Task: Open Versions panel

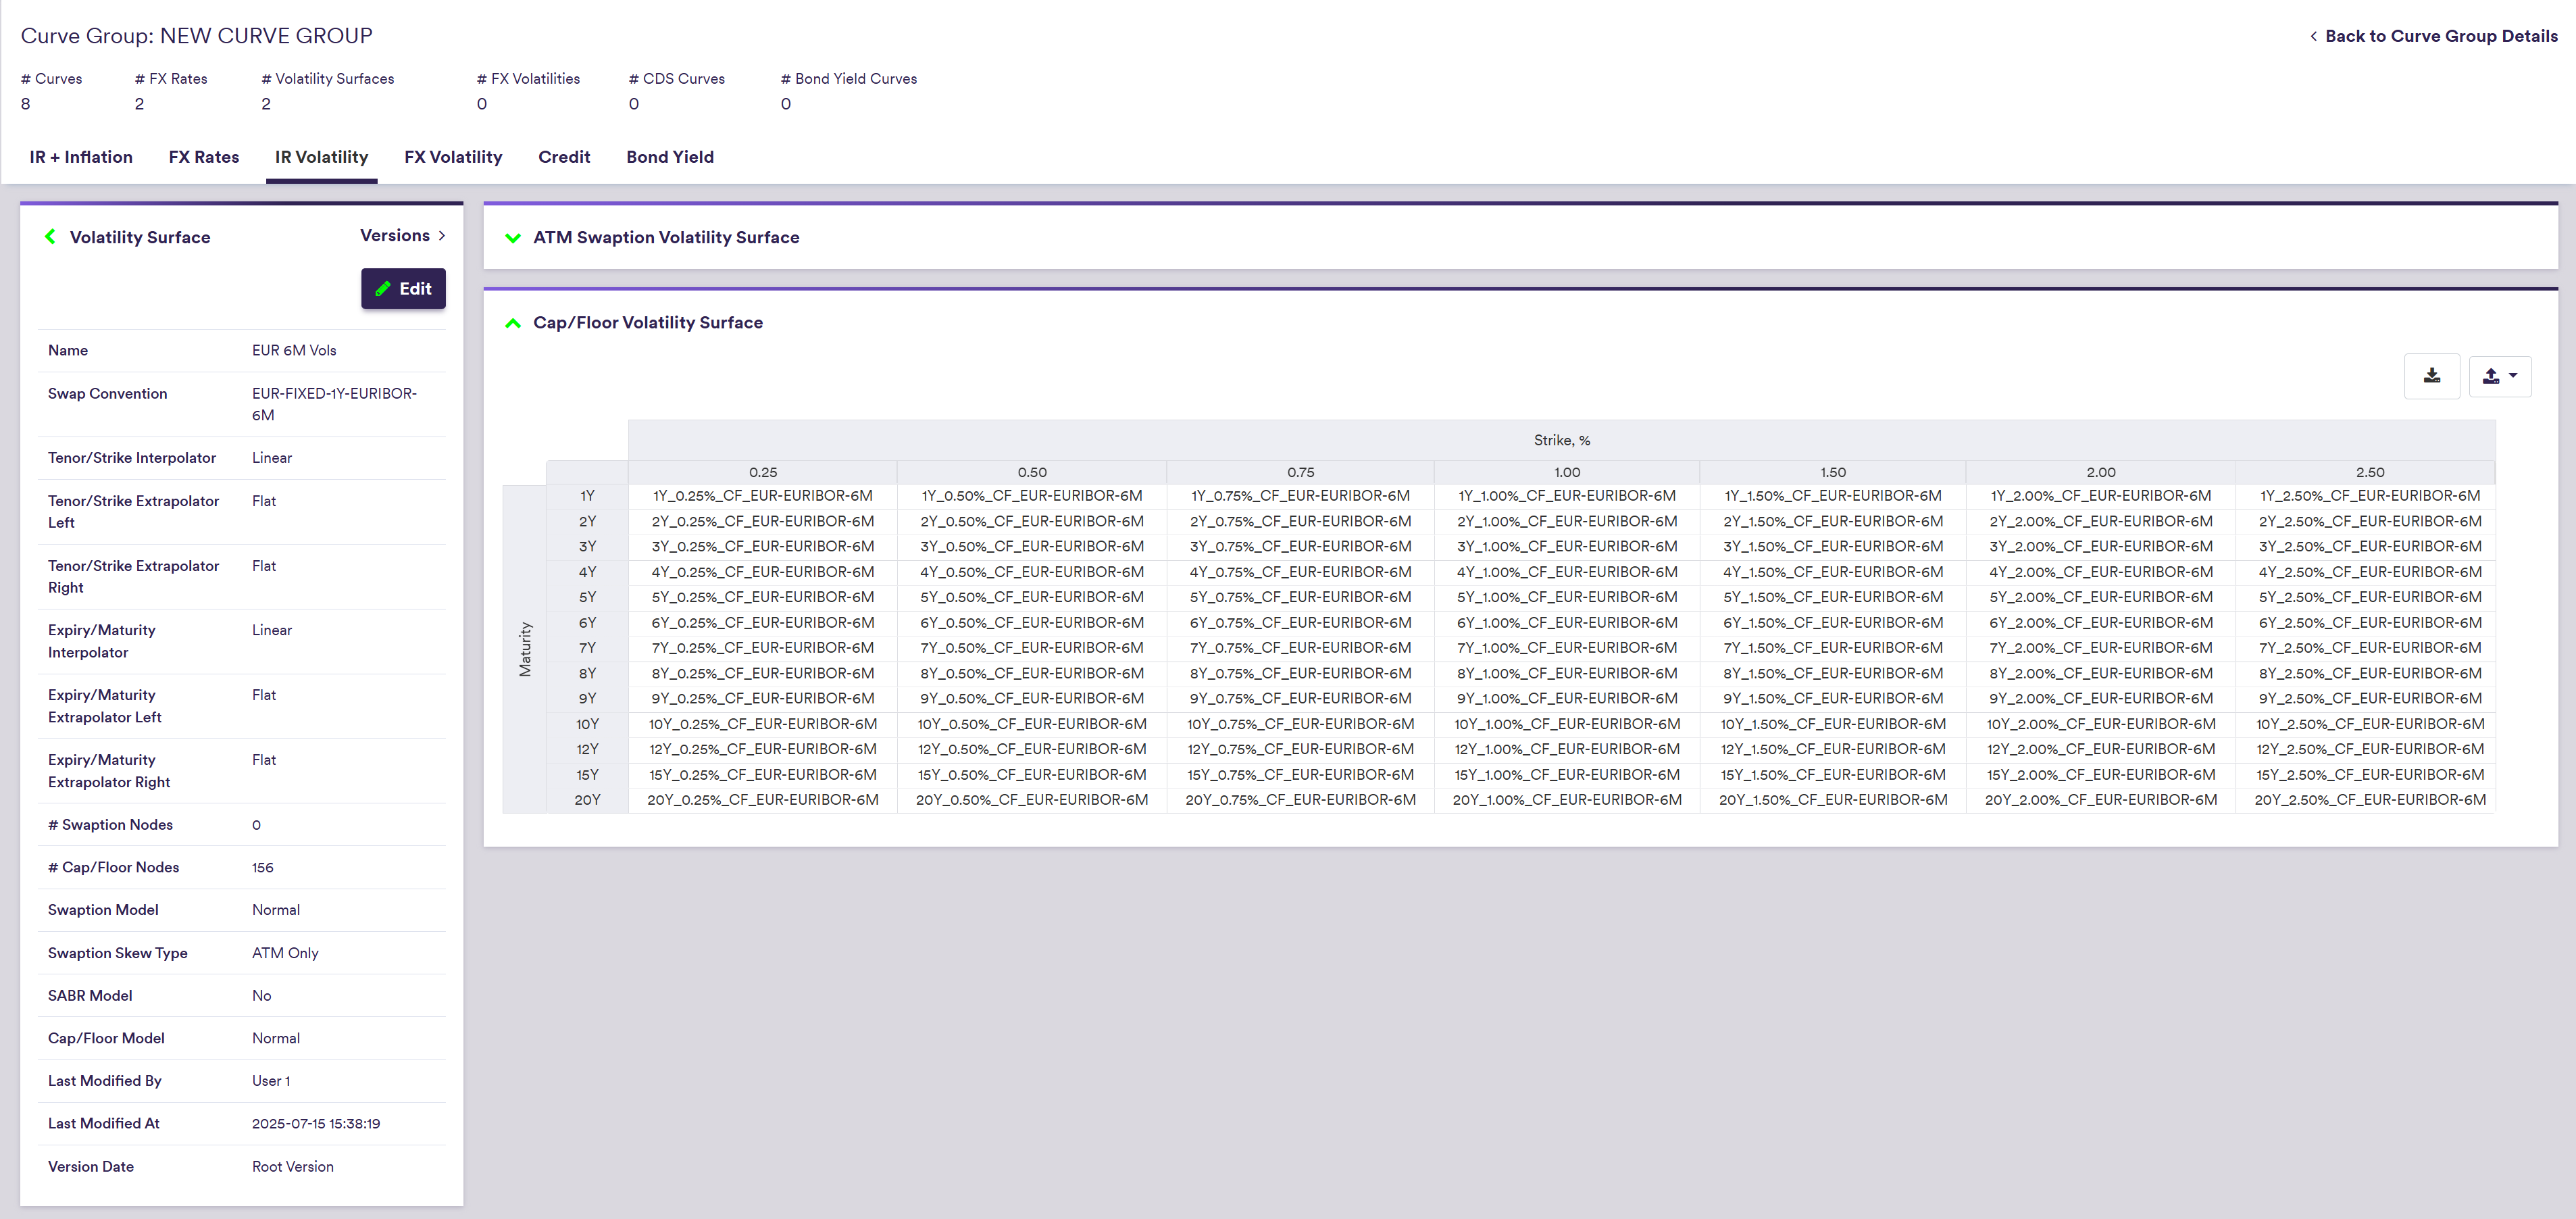Action: click(402, 236)
